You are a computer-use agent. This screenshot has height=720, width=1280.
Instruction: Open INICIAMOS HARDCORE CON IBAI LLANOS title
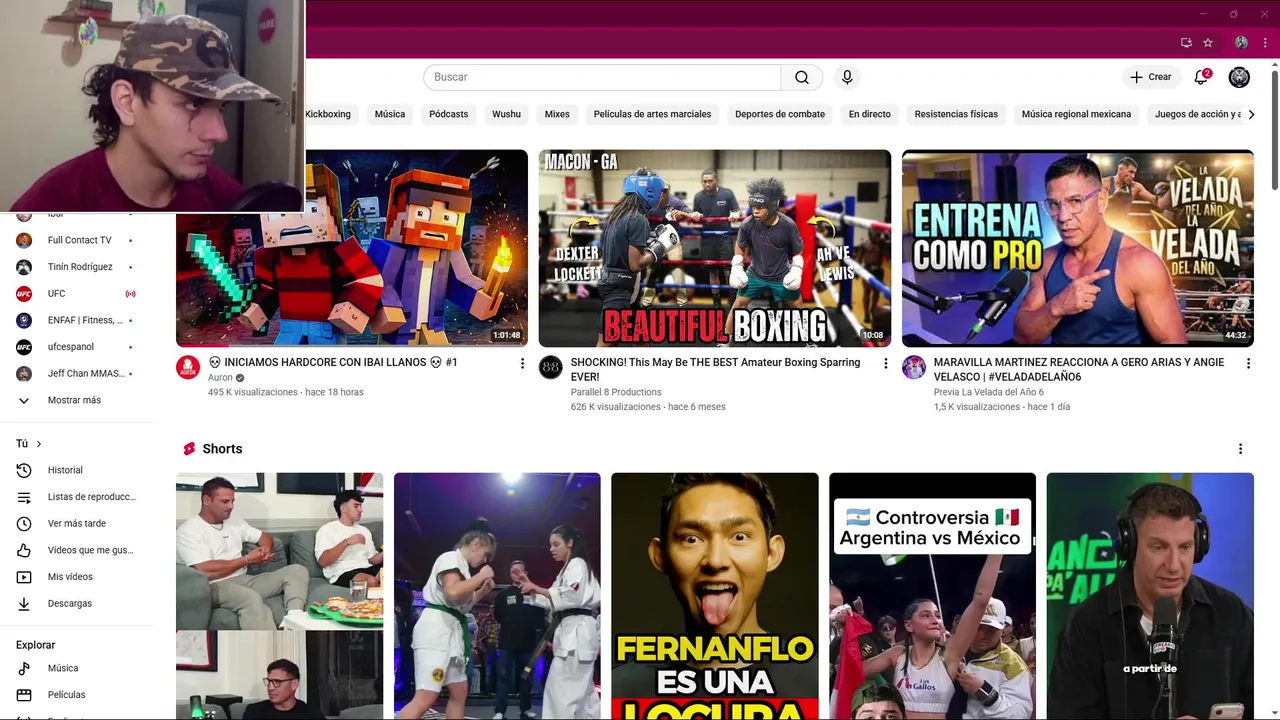point(333,362)
